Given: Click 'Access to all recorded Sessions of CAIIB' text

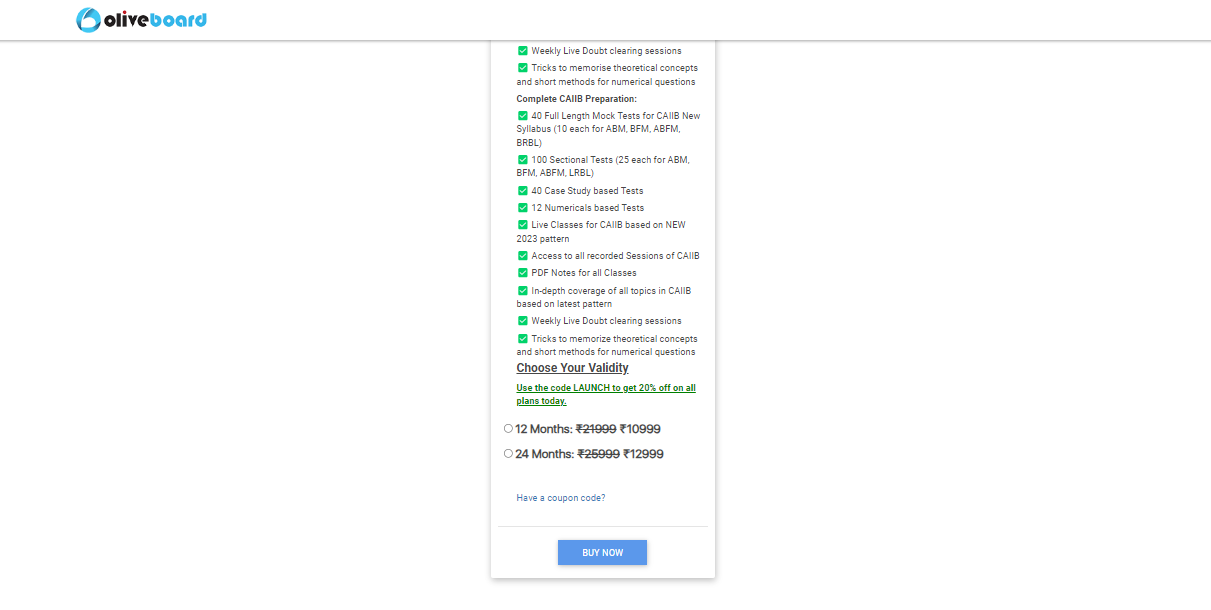Looking at the screenshot, I should (615, 256).
